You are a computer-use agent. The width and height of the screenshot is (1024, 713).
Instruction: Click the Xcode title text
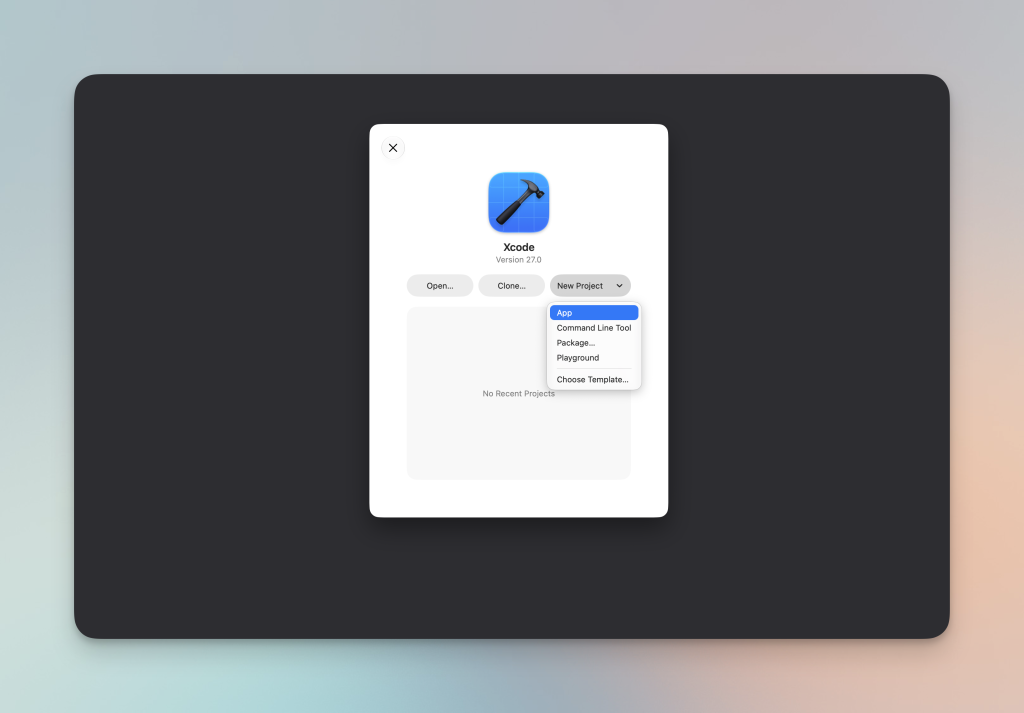tap(519, 247)
